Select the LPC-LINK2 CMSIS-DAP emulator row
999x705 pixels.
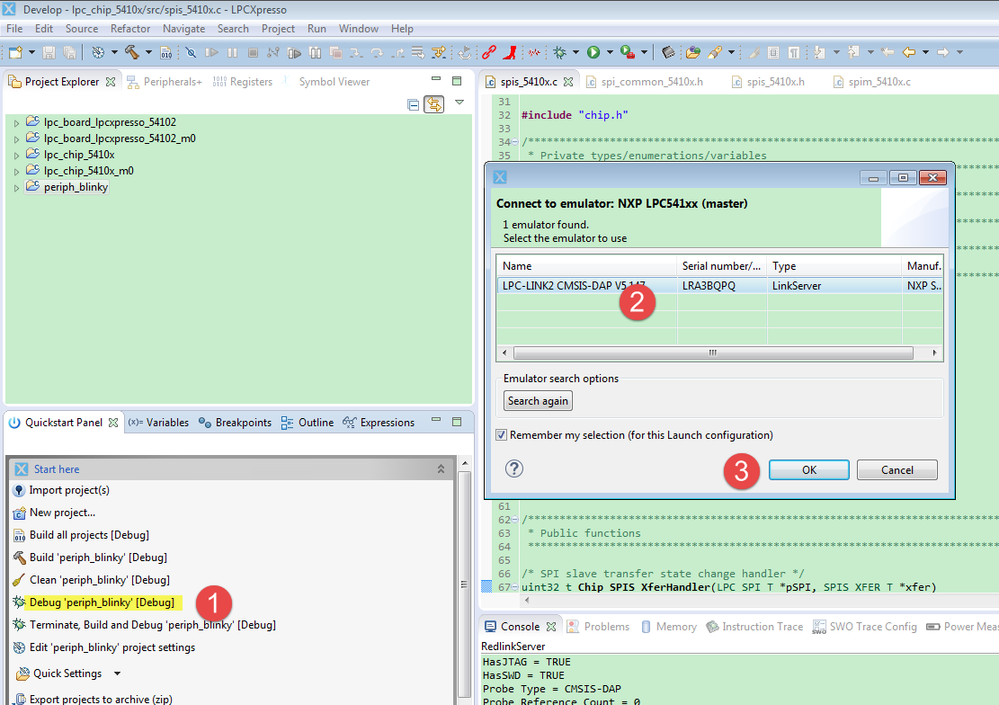pos(719,285)
